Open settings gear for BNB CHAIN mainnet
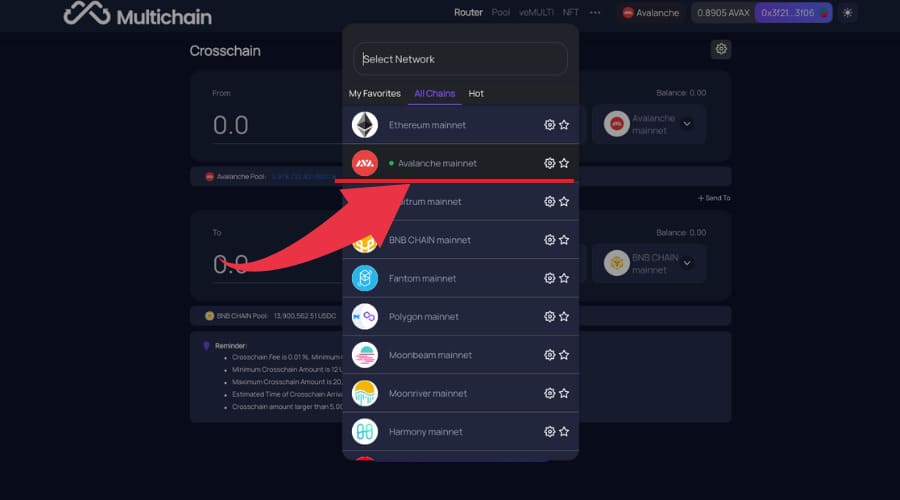The image size is (900, 500). (549, 240)
